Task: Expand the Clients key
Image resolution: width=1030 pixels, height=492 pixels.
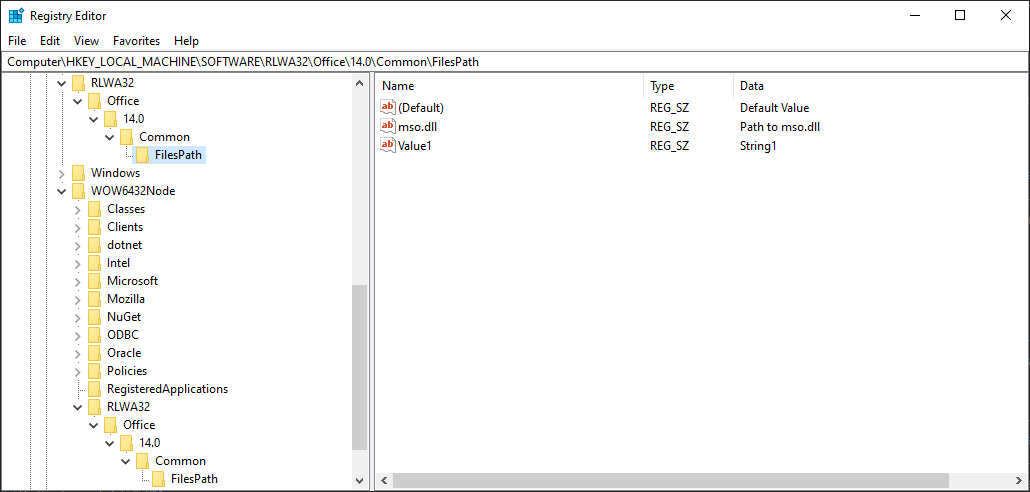Action: (x=78, y=227)
